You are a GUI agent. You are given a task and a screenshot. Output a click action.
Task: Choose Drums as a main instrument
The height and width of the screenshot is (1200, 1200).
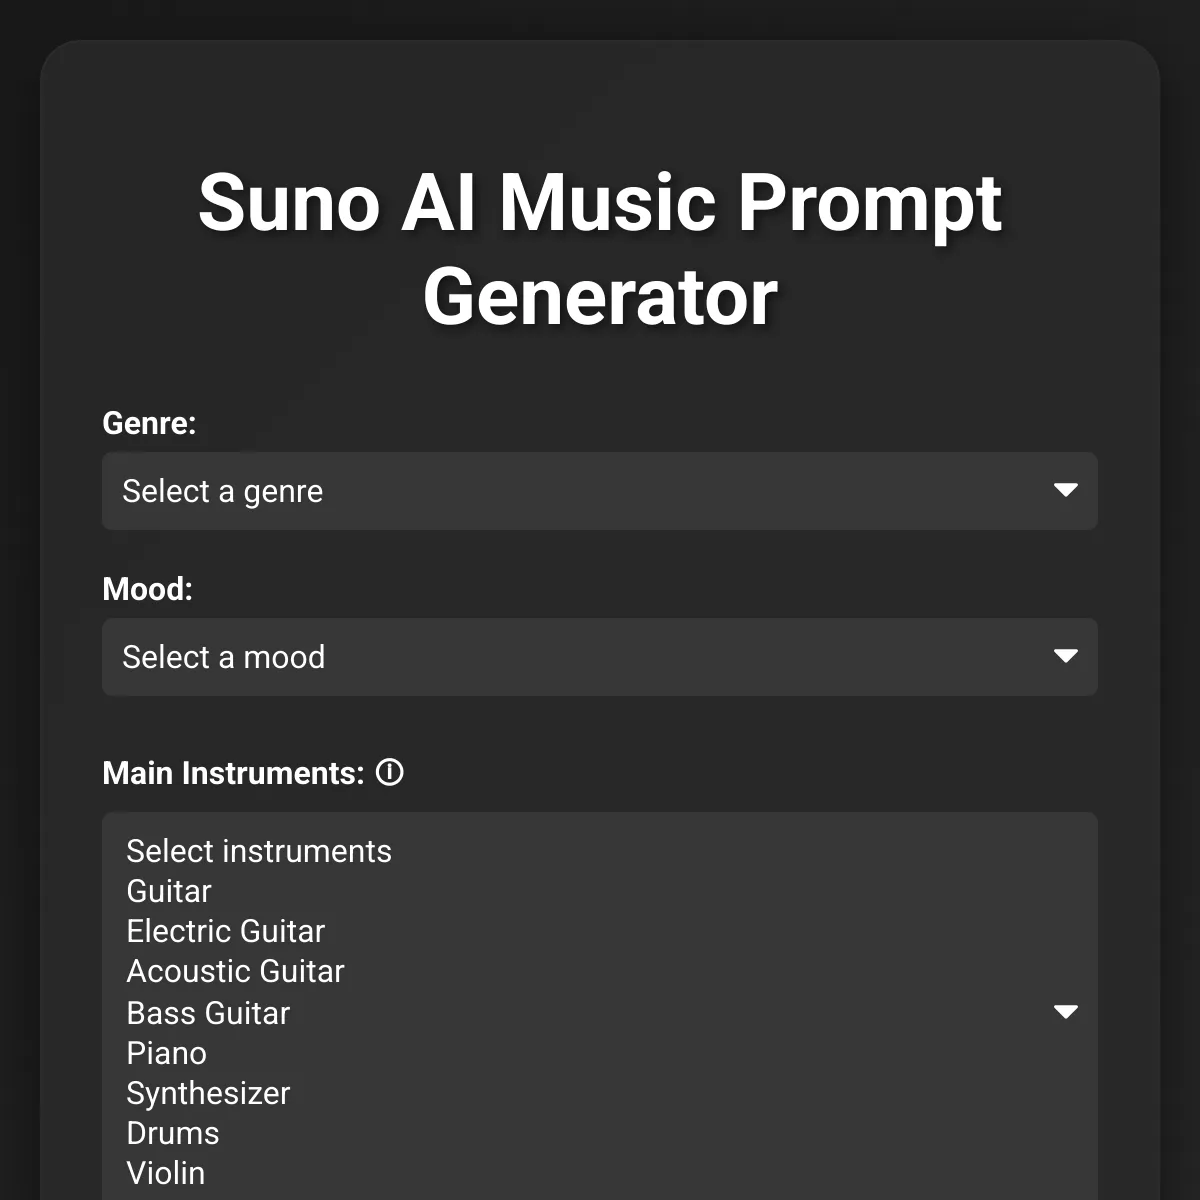click(172, 1133)
